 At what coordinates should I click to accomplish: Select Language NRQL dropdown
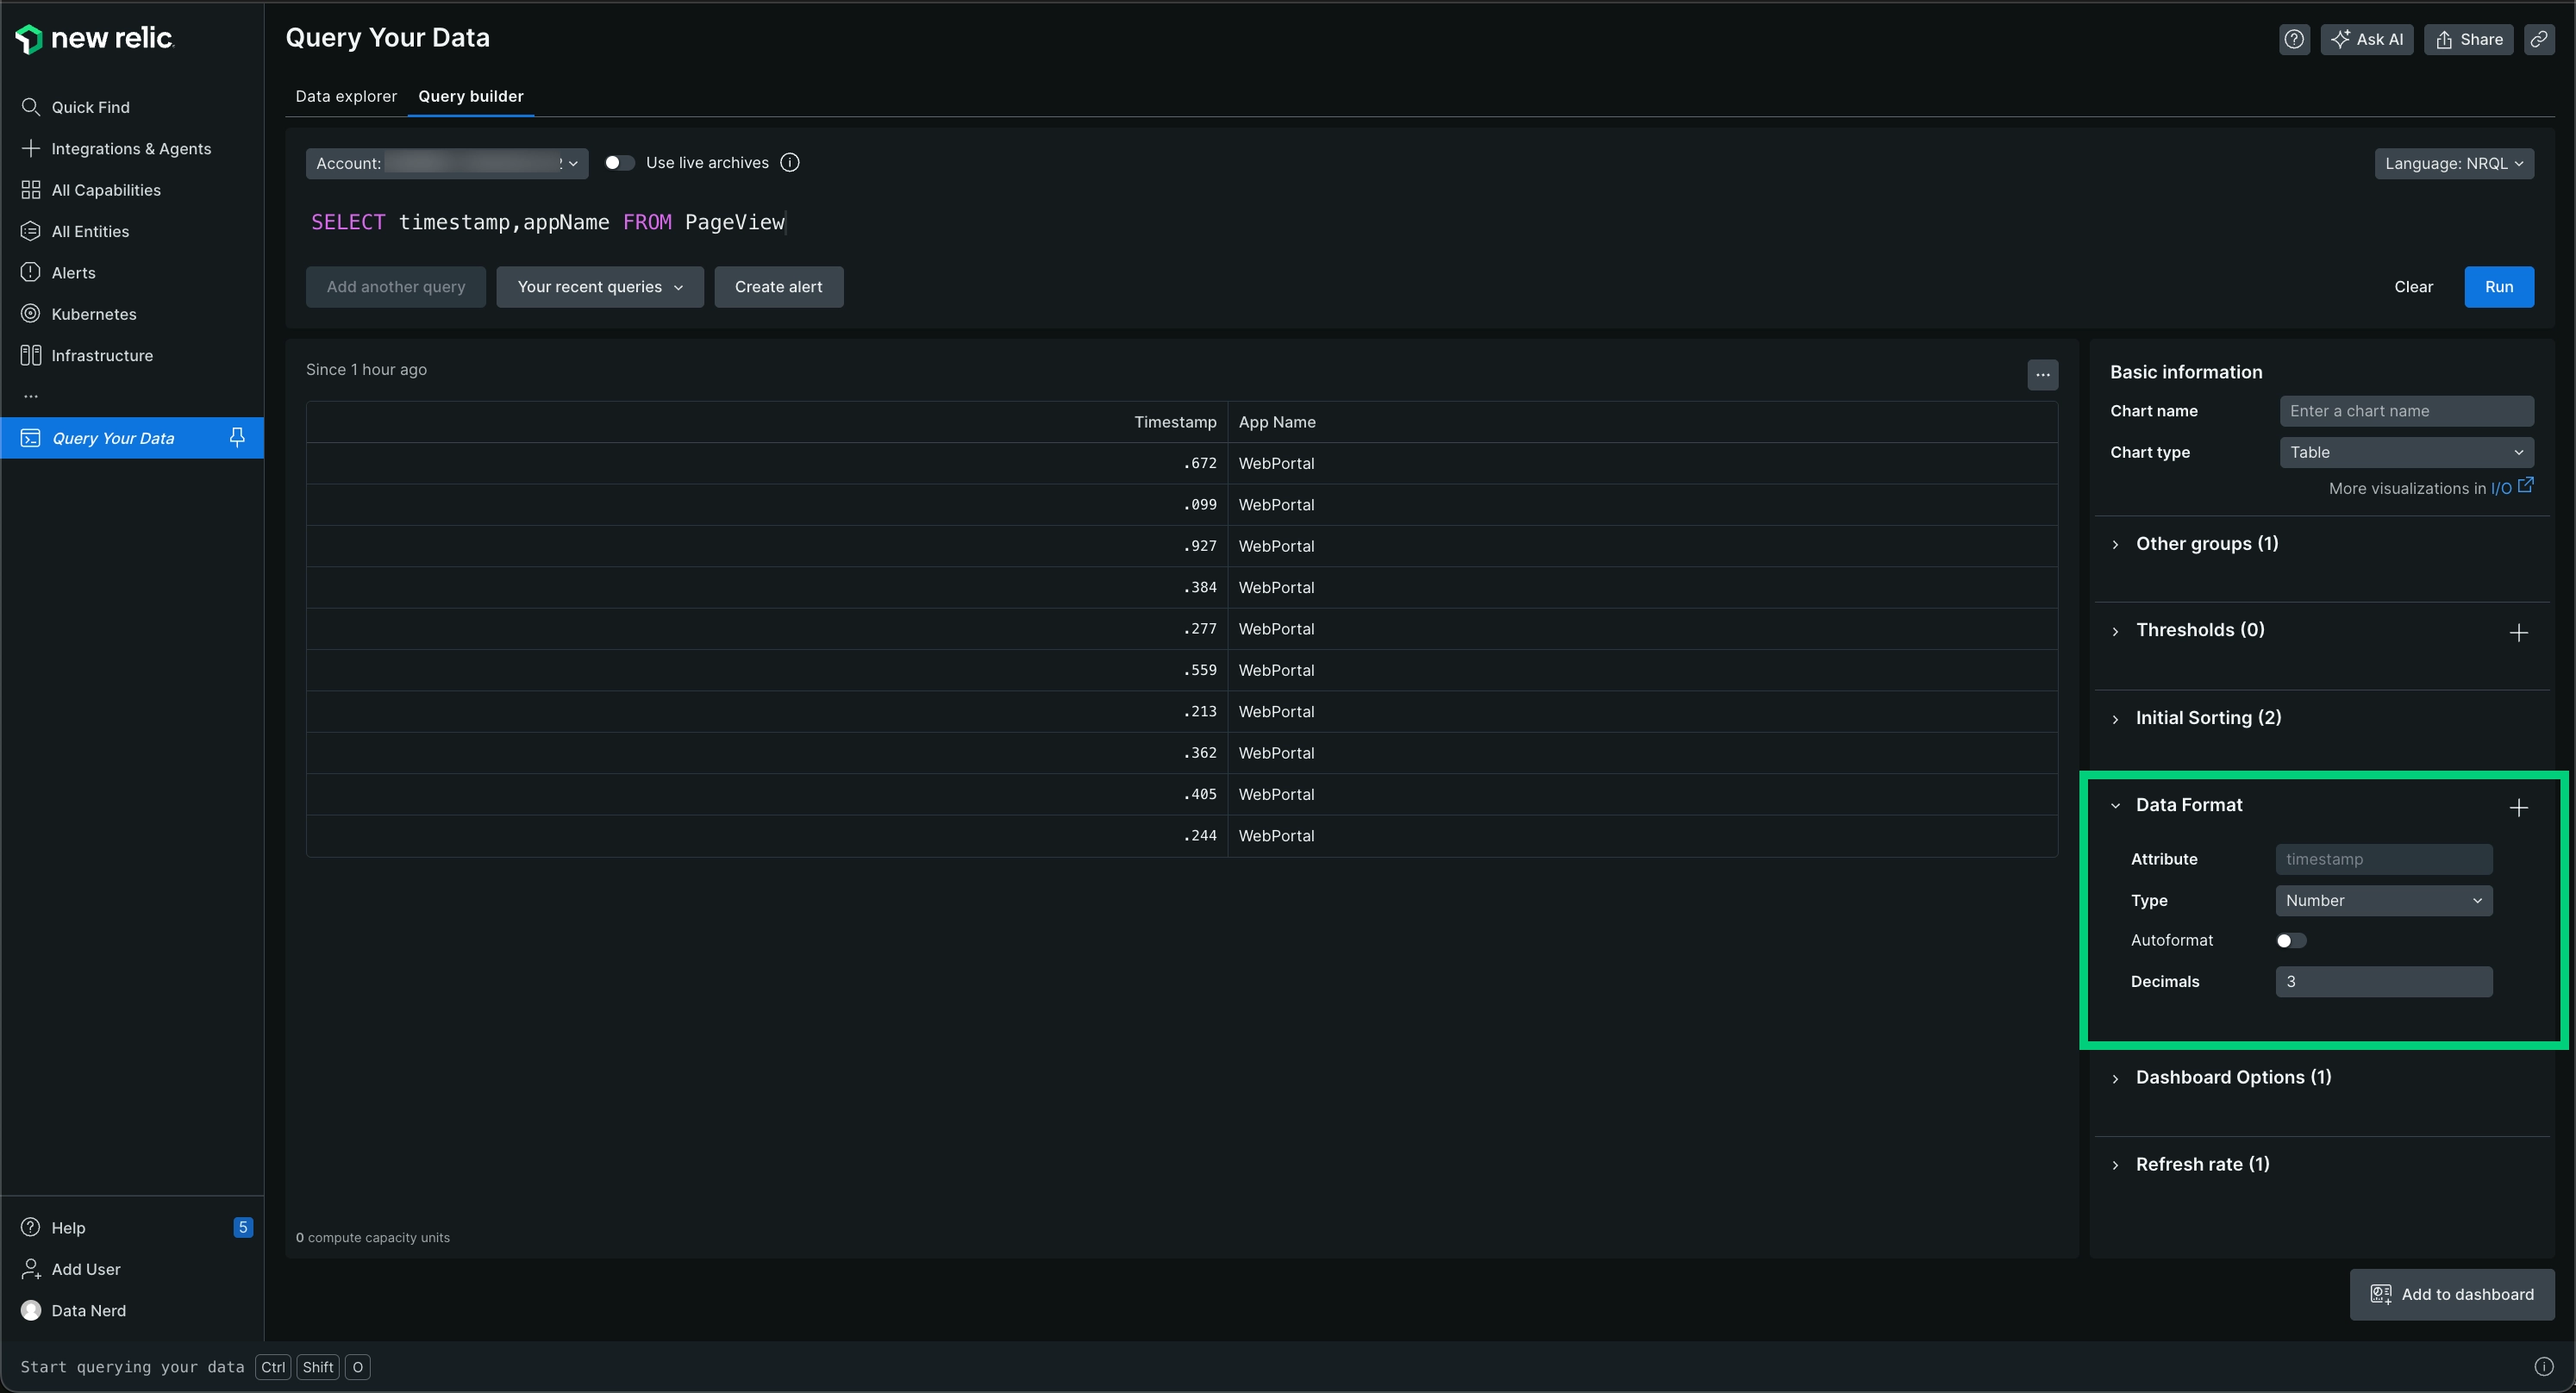[x=2454, y=163]
